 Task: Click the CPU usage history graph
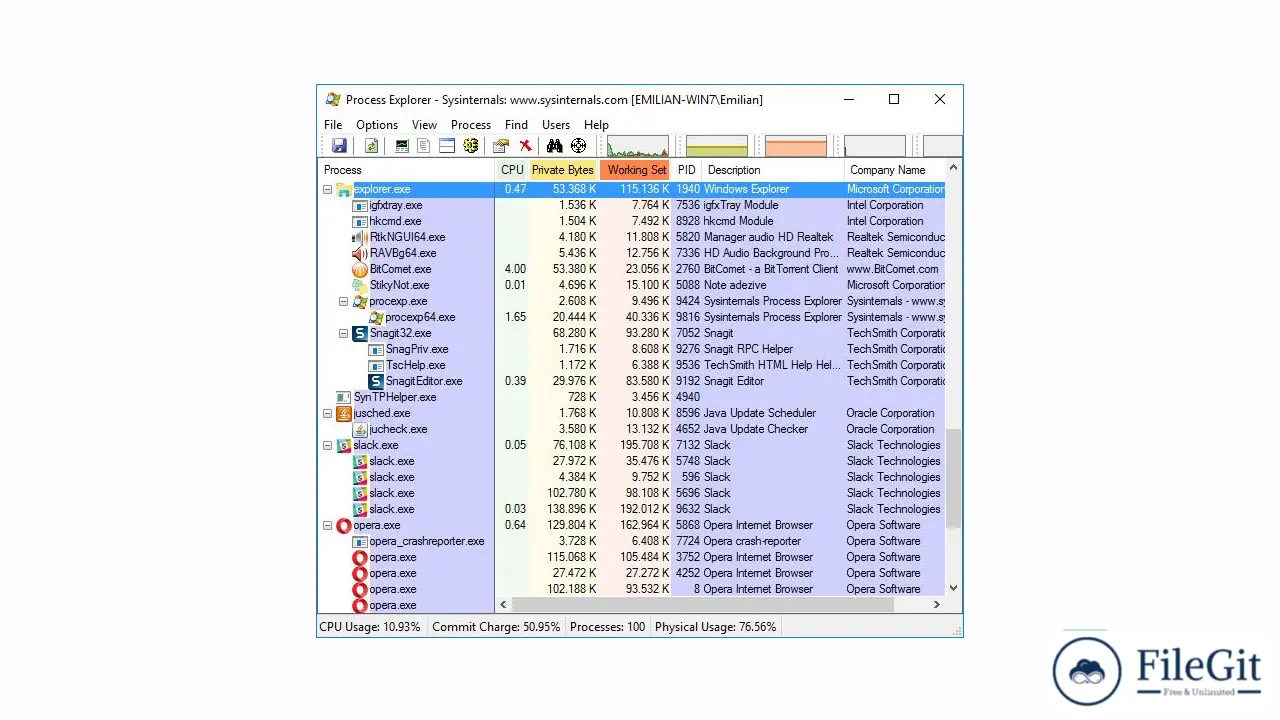coord(637,146)
